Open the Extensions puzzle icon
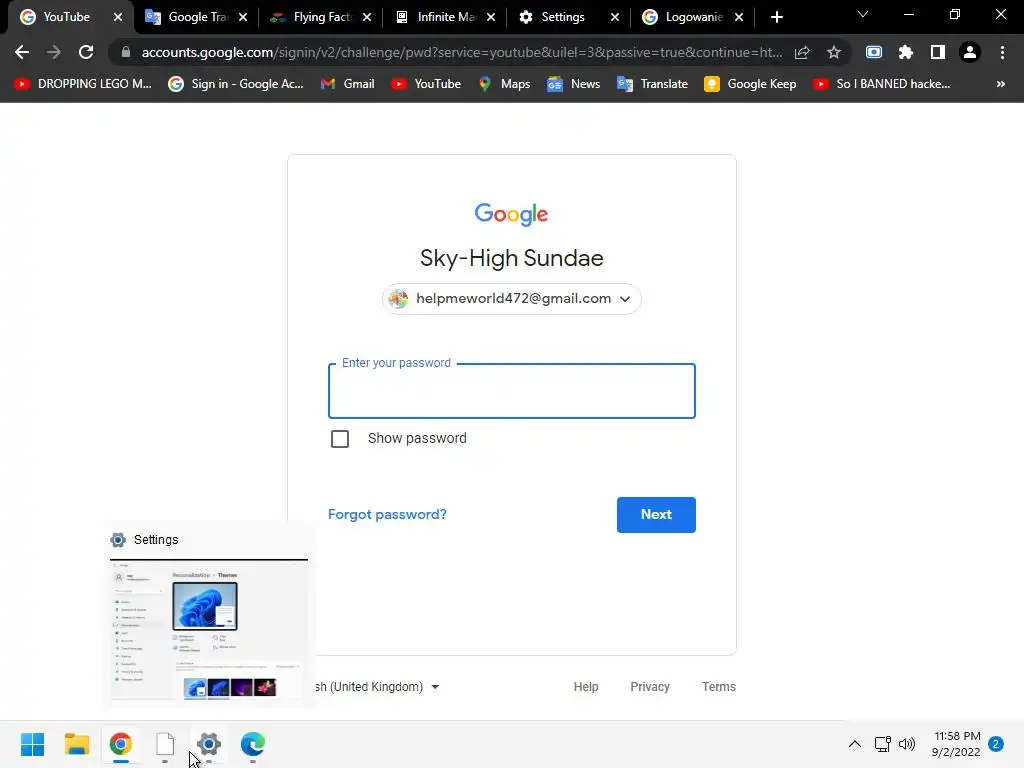The height and width of the screenshot is (768, 1024). pyautogui.click(x=906, y=52)
